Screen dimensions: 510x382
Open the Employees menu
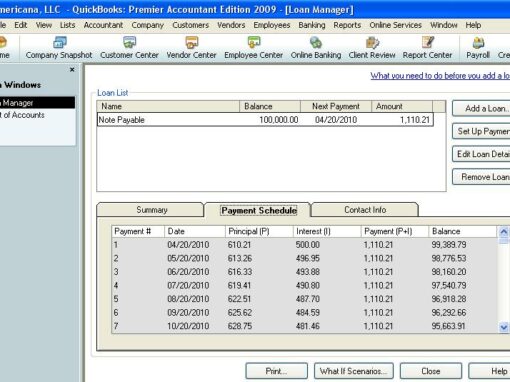[x=272, y=25]
